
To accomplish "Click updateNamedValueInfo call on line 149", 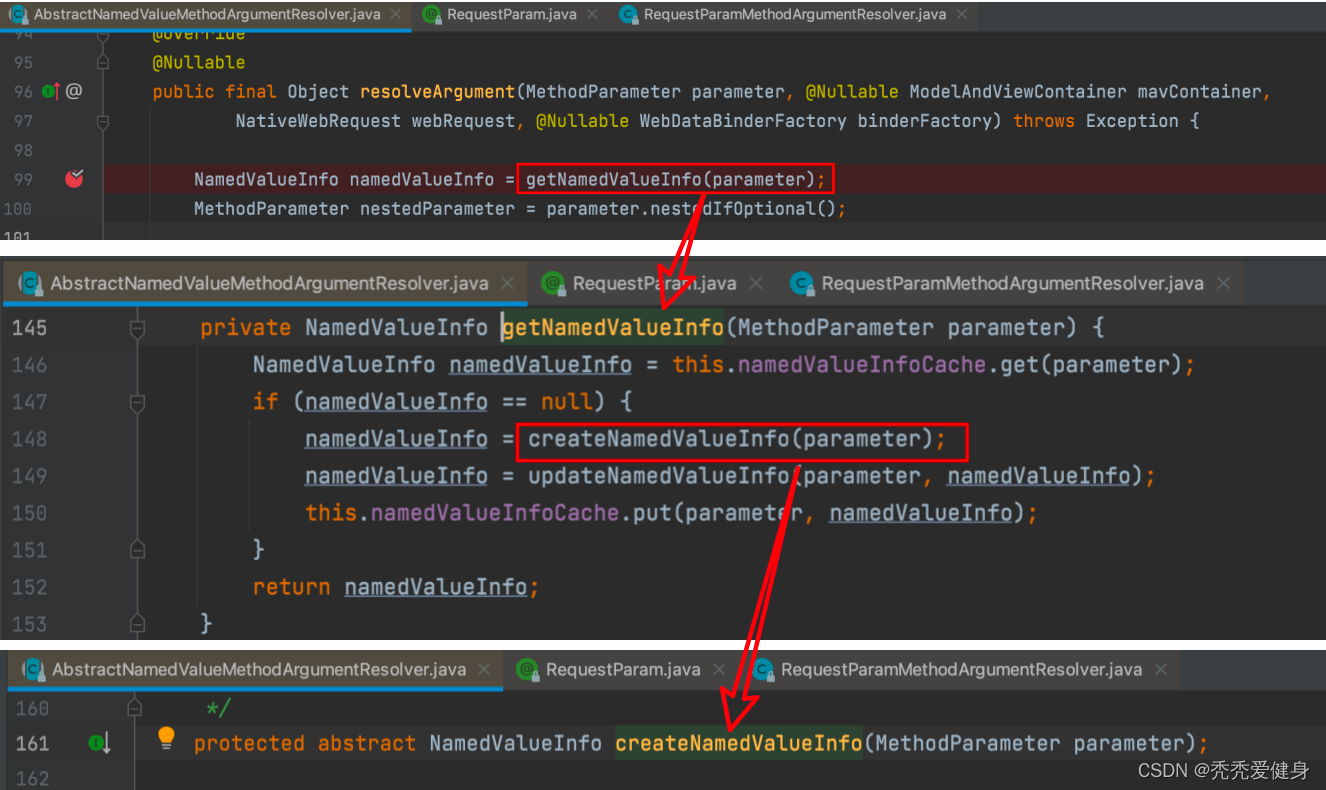I will click(660, 476).
